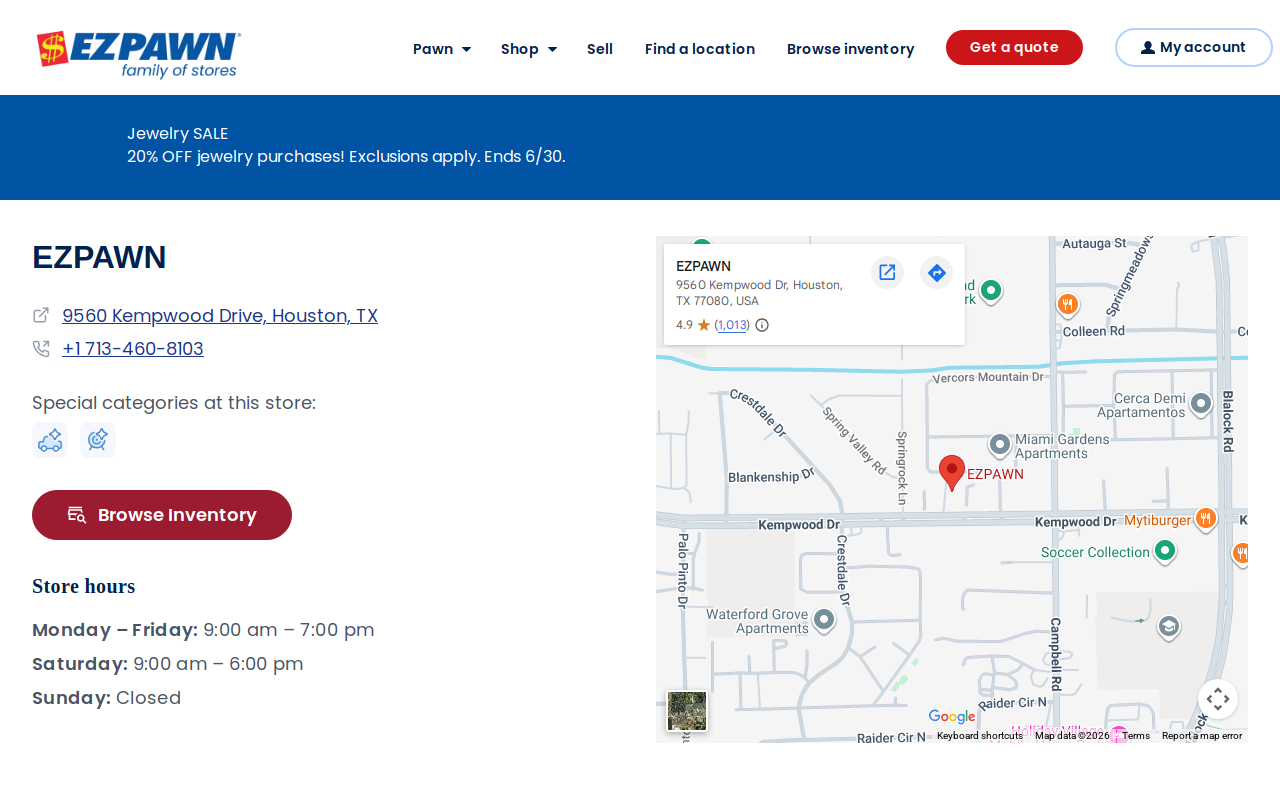This screenshot has width=1280, height=800.
Task: Expand the Shop dropdown menu
Action: click(x=529, y=49)
